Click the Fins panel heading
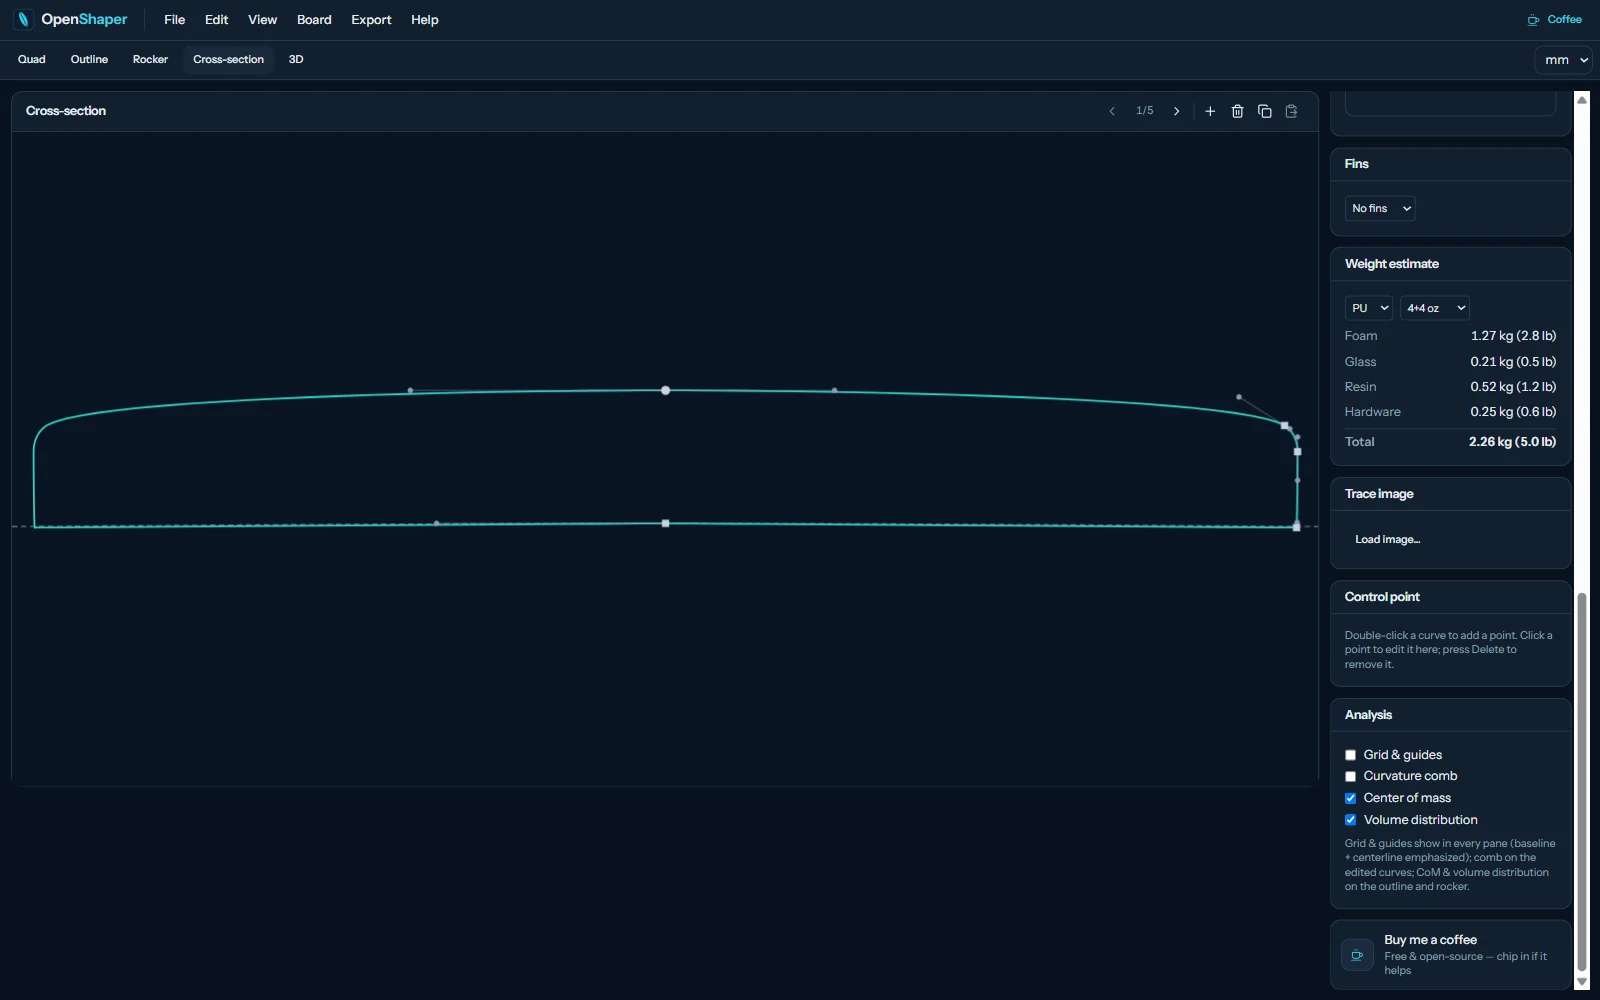 click(1356, 164)
